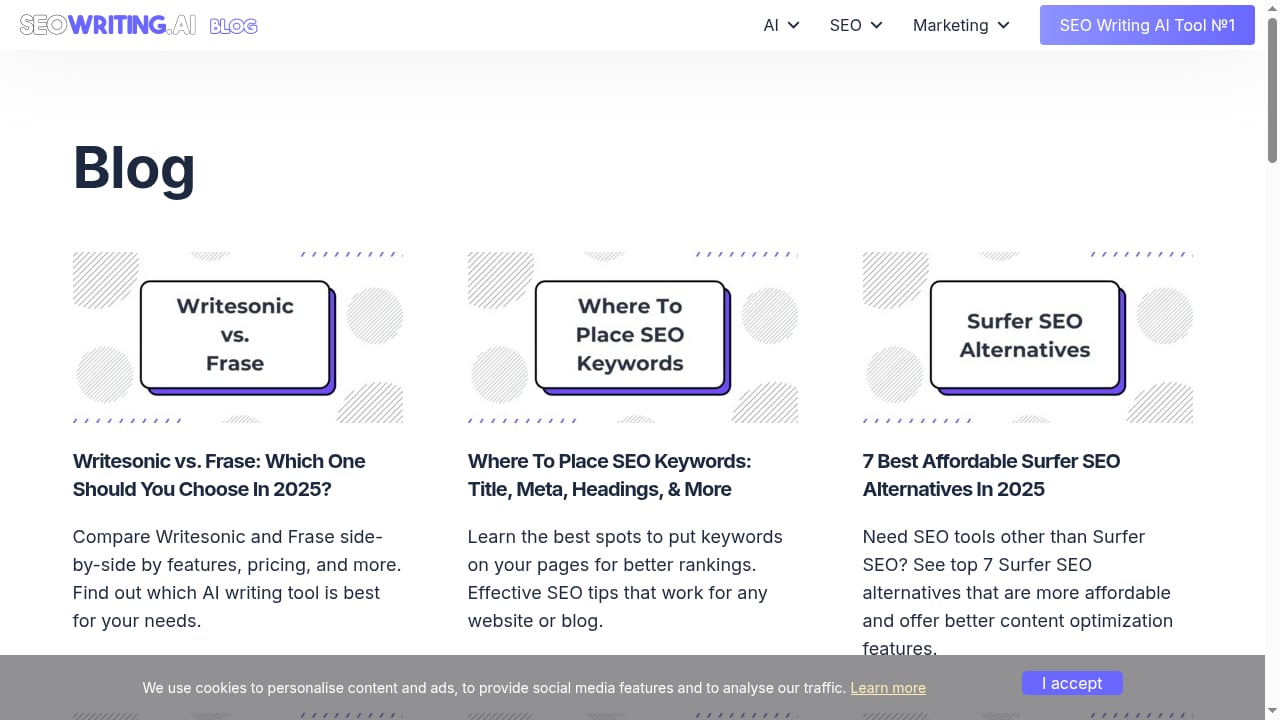The width and height of the screenshot is (1280, 720).
Task: Open the Surfer SEO Alternatives thumbnail
Action: point(1028,337)
